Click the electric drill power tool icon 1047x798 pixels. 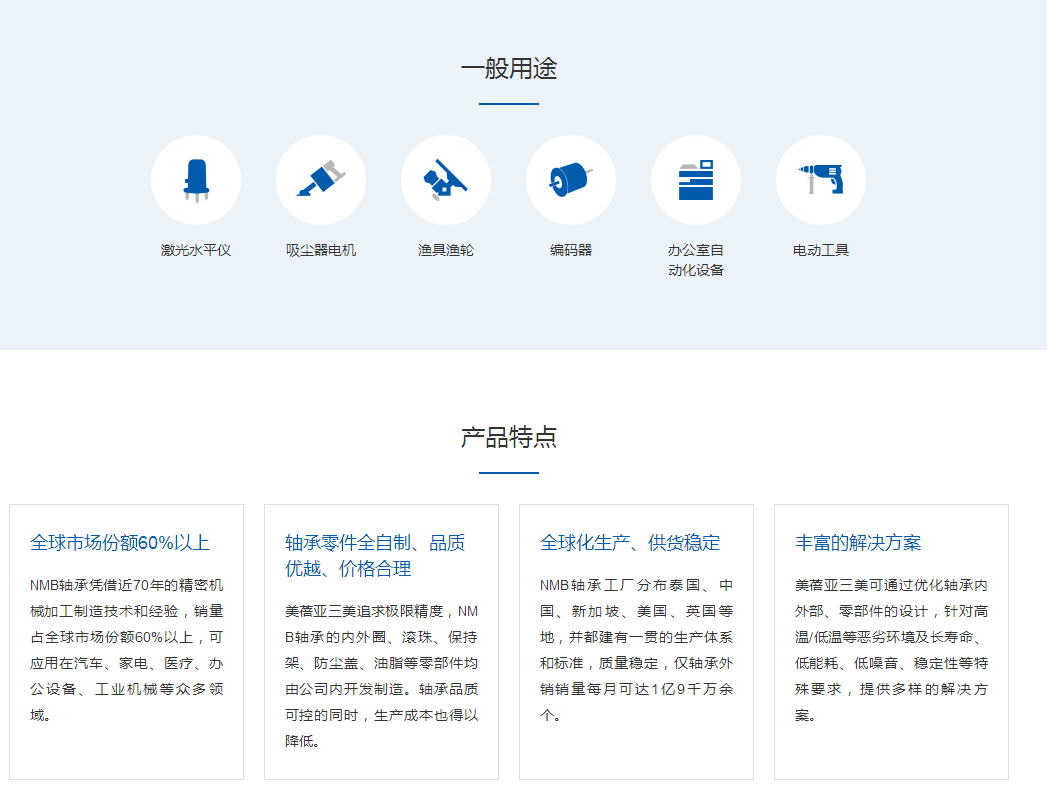coord(821,180)
